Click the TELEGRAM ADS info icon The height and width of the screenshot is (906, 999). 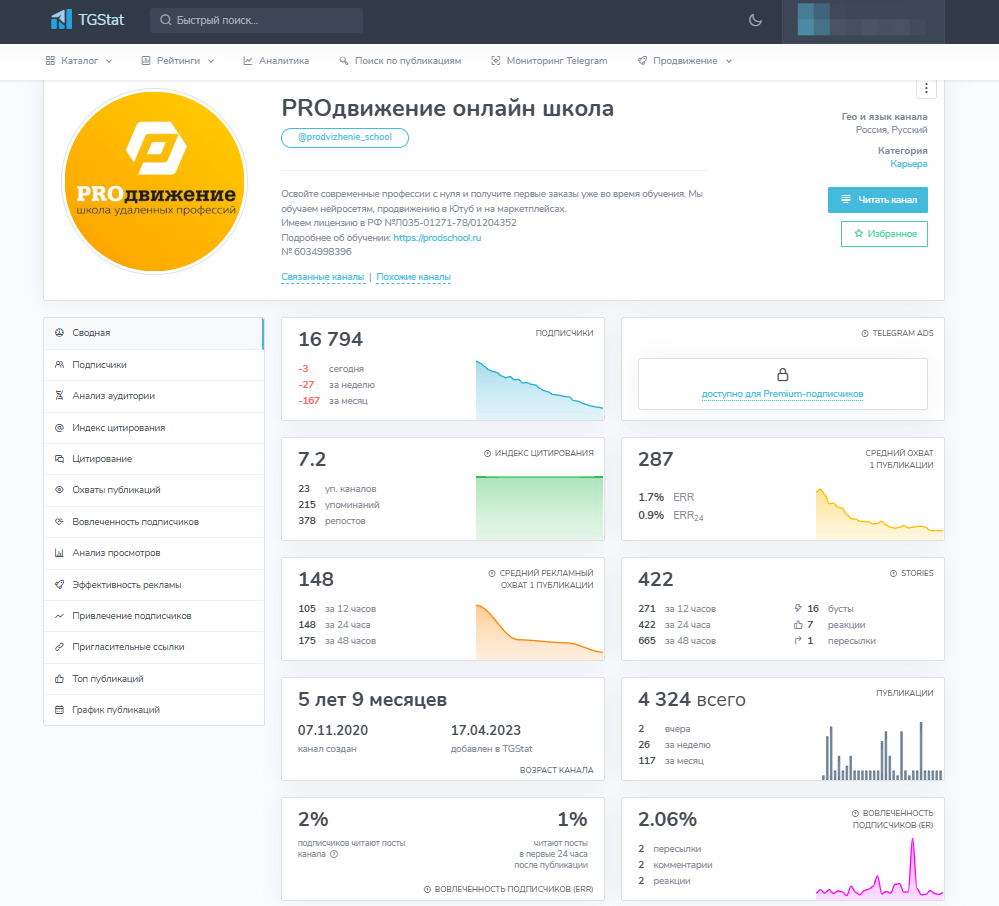pos(865,334)
